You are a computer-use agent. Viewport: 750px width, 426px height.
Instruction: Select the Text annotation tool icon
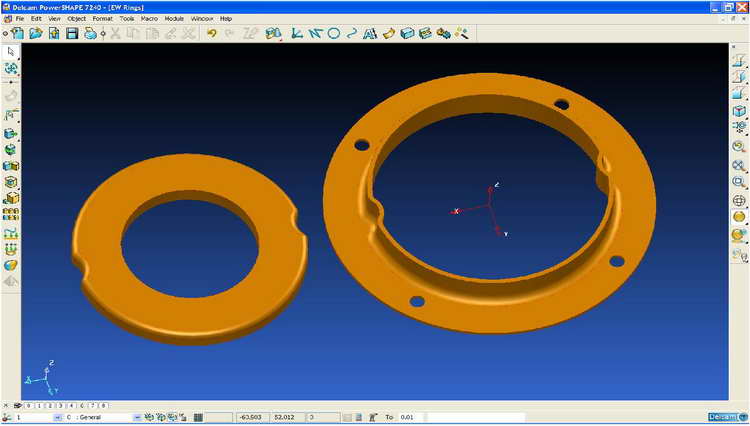tap(370, 33)
